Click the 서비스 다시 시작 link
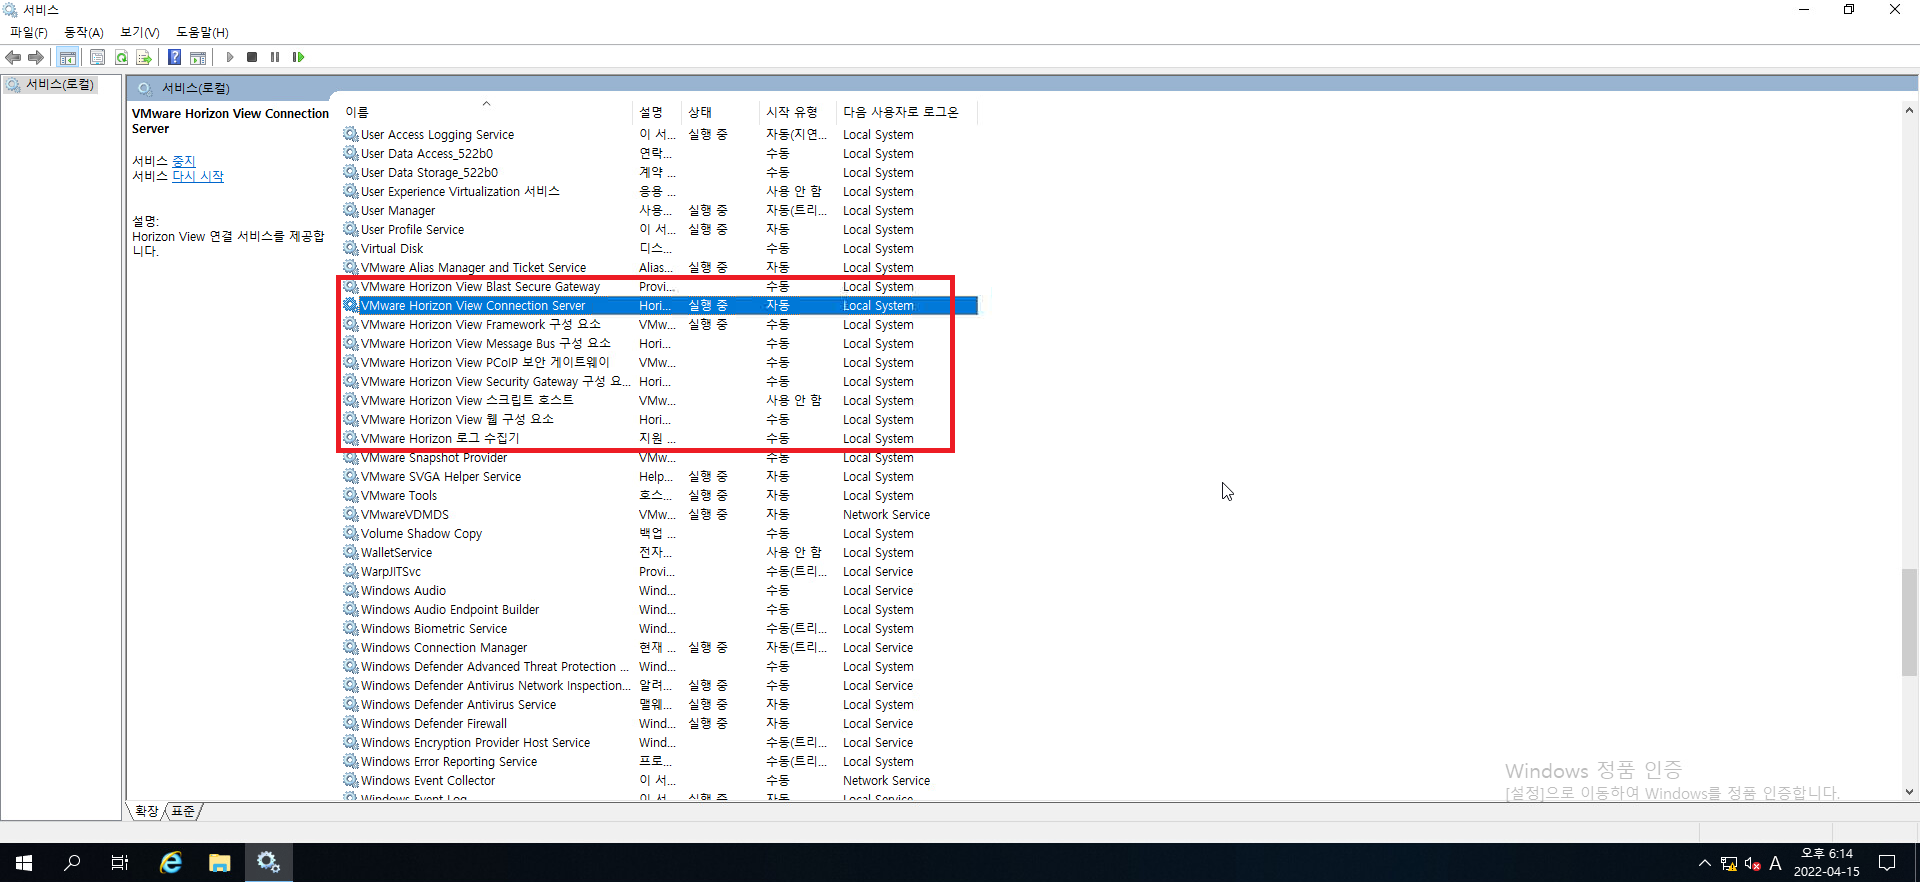The image size is (1920, 882). 198,176
